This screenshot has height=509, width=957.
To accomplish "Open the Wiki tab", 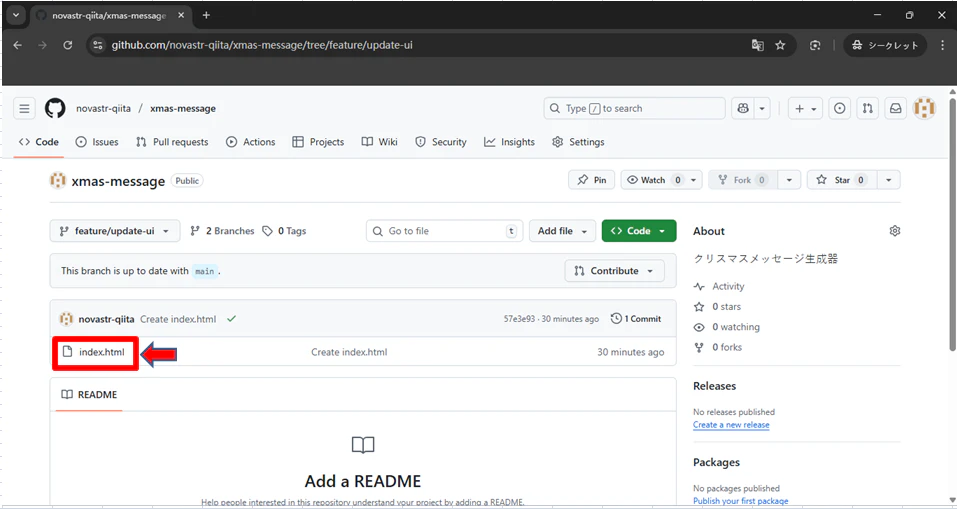I will coord(380,142).
